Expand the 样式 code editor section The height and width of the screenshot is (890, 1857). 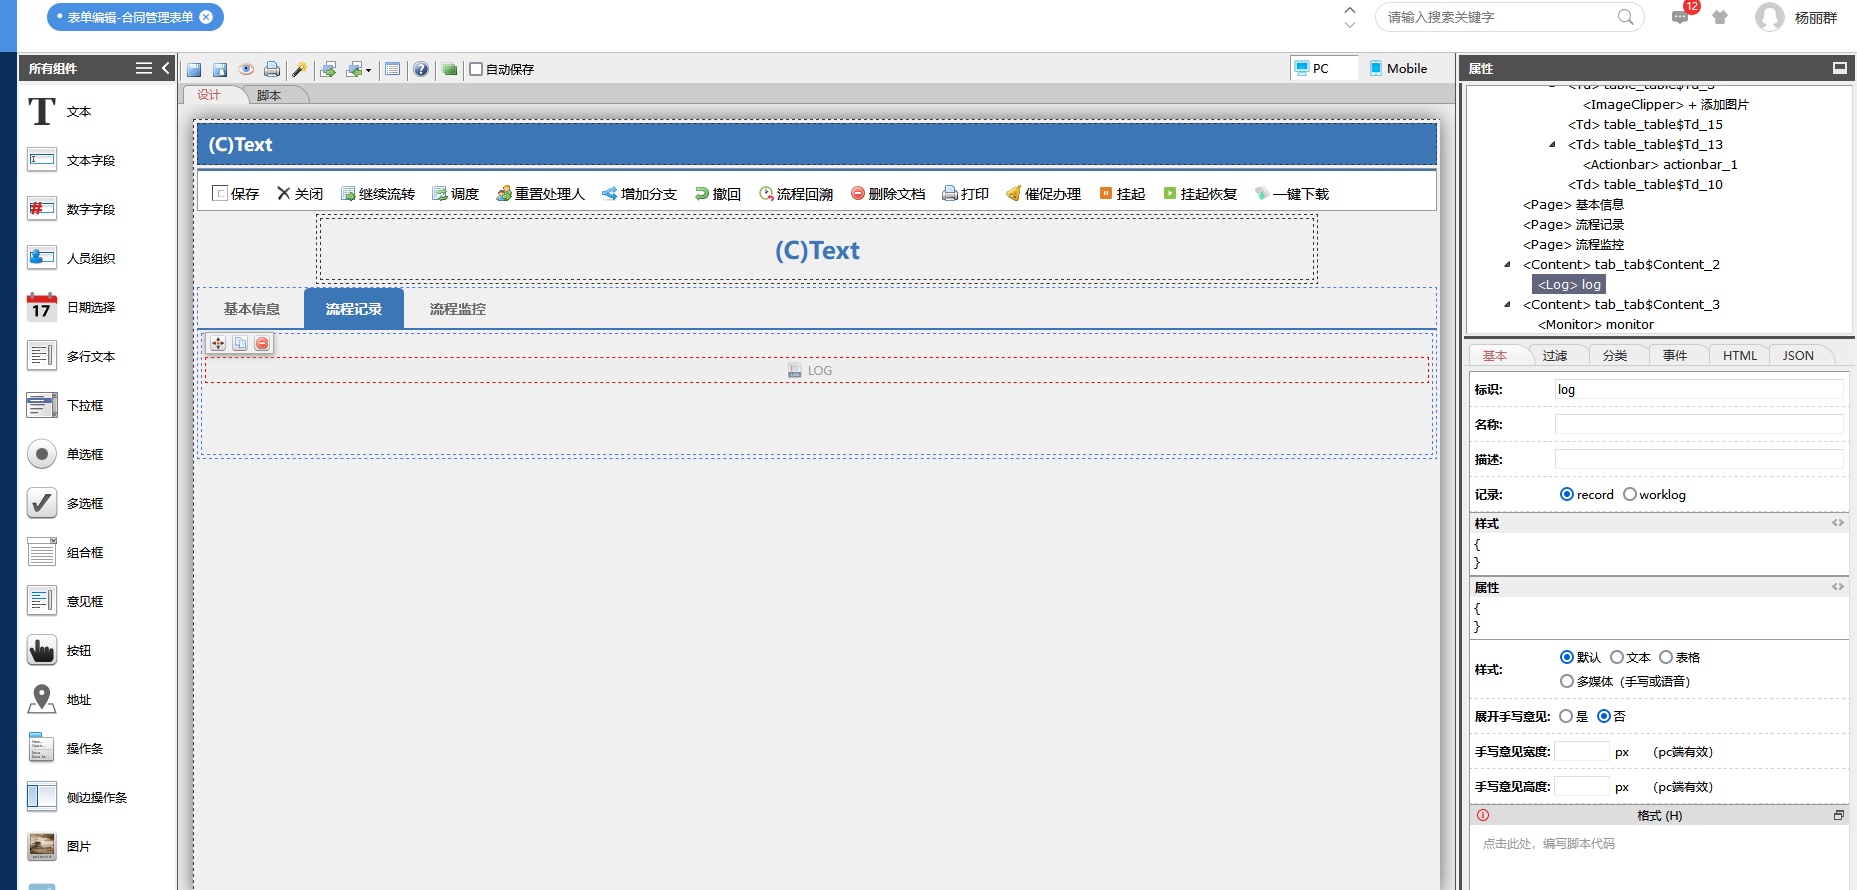click(1838, 523)
